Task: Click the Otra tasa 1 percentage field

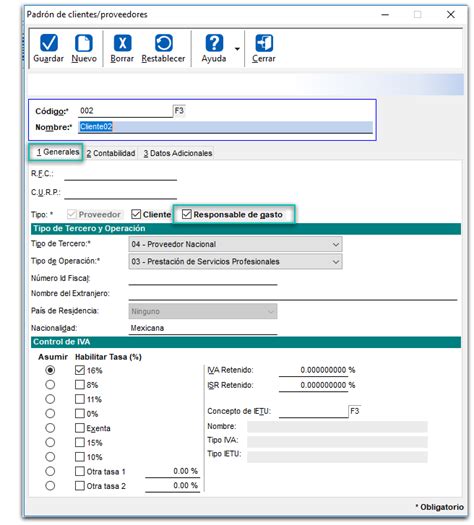Action: click(x=172, y=471)
